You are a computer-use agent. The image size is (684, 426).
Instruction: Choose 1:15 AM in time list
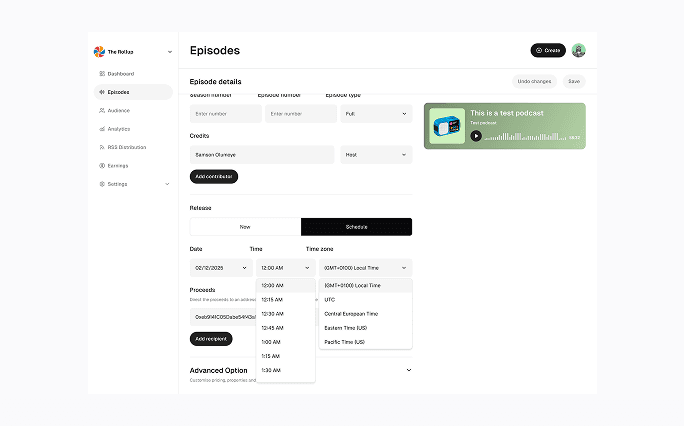click(285, 356)
